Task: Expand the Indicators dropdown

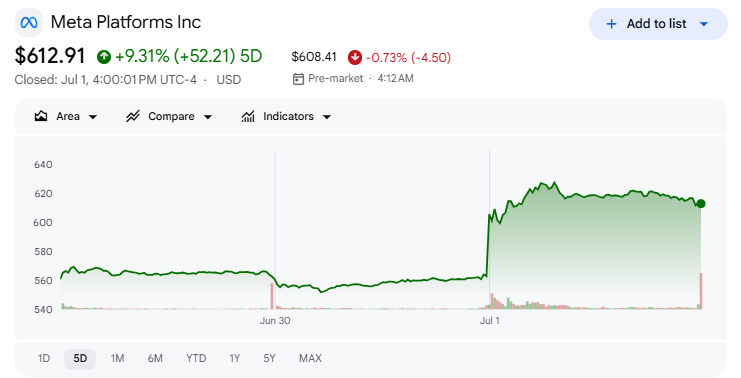Action: pyautogui.click(x=286, y=116)
